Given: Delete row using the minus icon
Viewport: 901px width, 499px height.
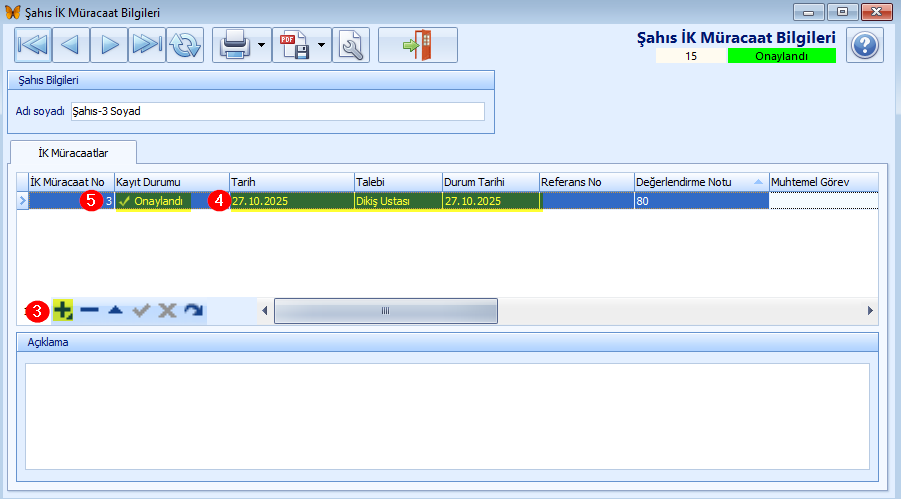Looking at the screenshot, I should (89, 311).
